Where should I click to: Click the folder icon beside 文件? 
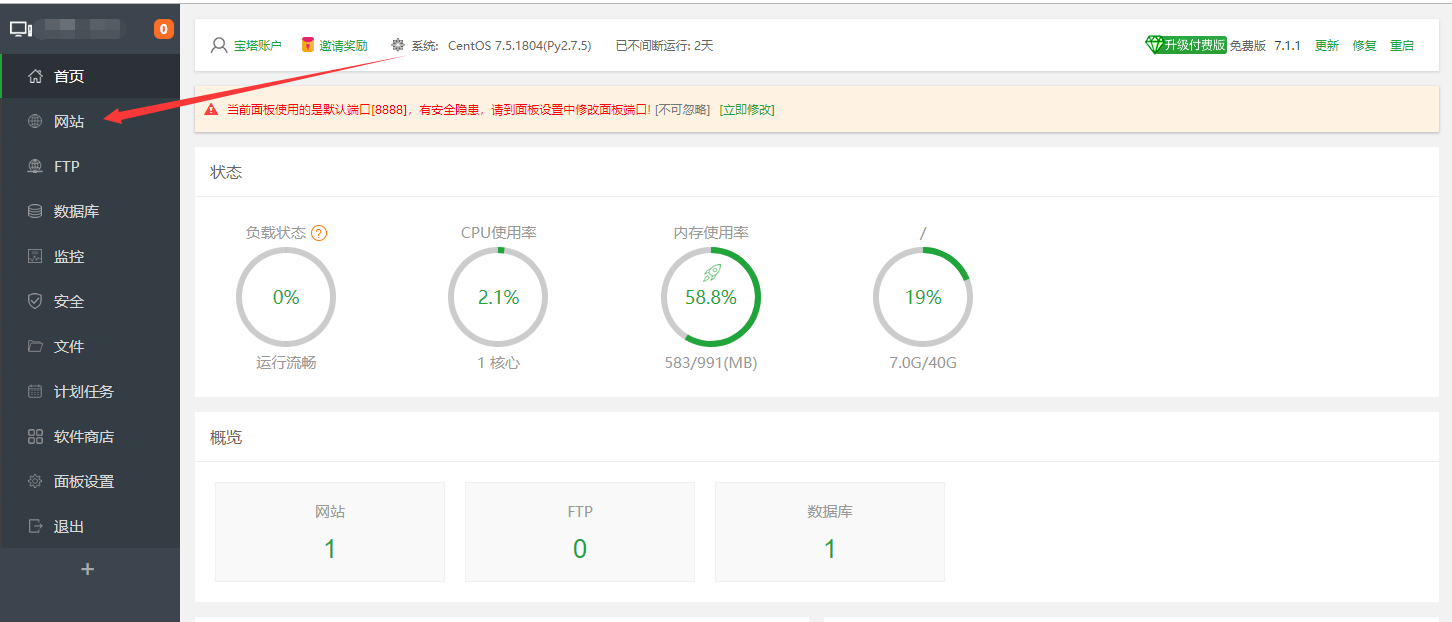(35, 347)
